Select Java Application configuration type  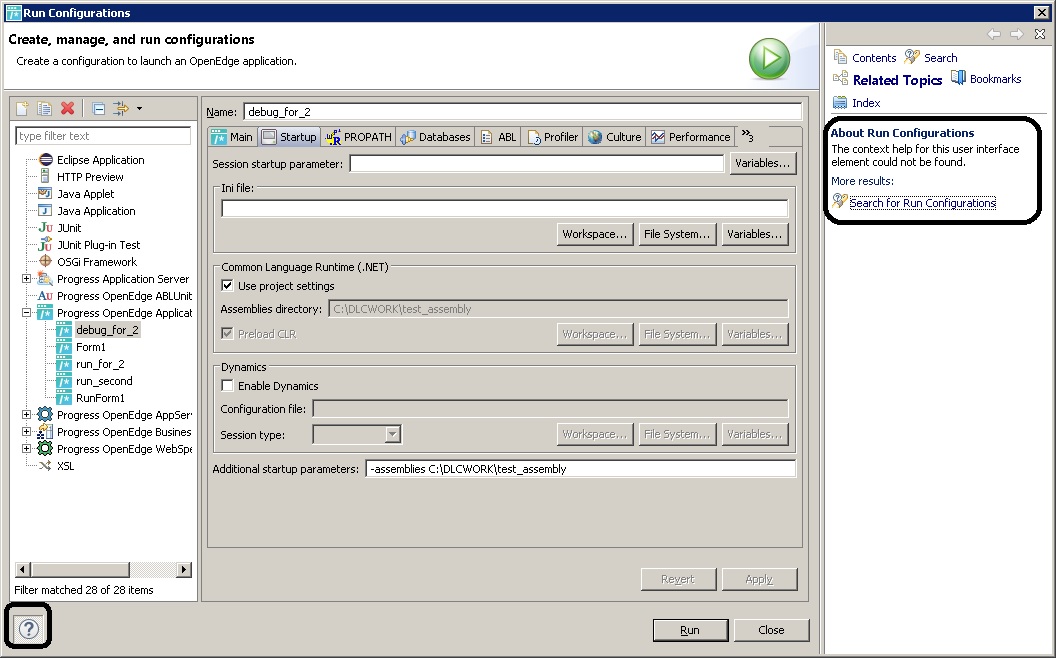point(96,211)
